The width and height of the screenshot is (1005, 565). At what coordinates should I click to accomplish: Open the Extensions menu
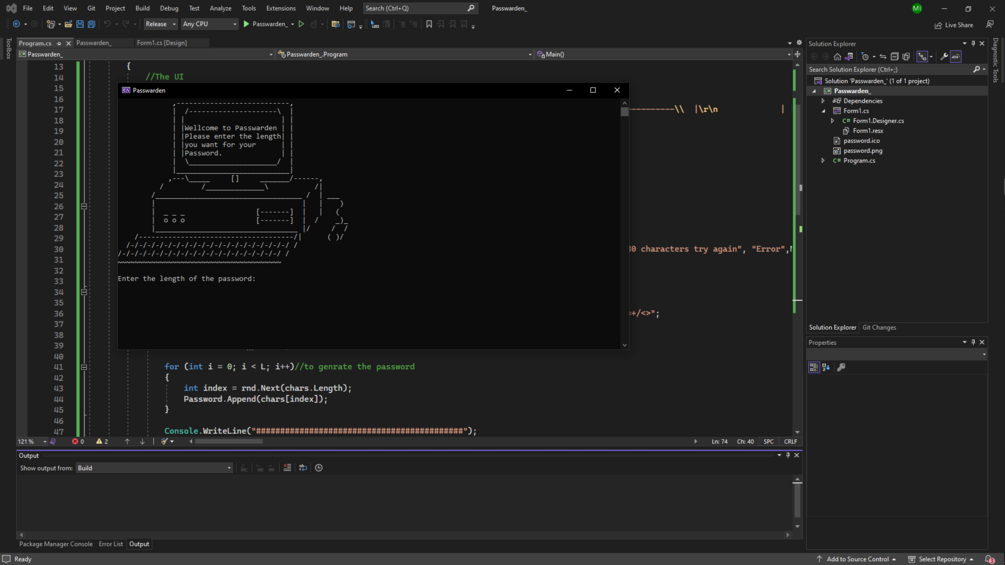tap(281, 8)
